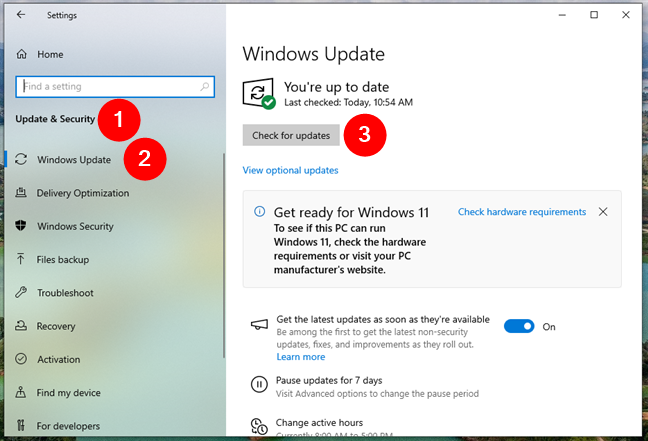Click the Check hardware requirements link
The width and height of the screenshot is (648, 441).
click(x=522, y=212)
